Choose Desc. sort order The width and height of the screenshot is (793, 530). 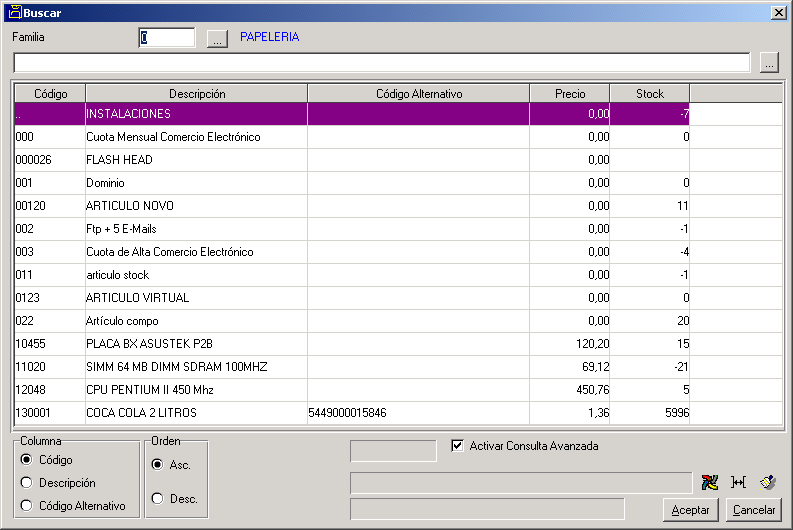point(158,499)
